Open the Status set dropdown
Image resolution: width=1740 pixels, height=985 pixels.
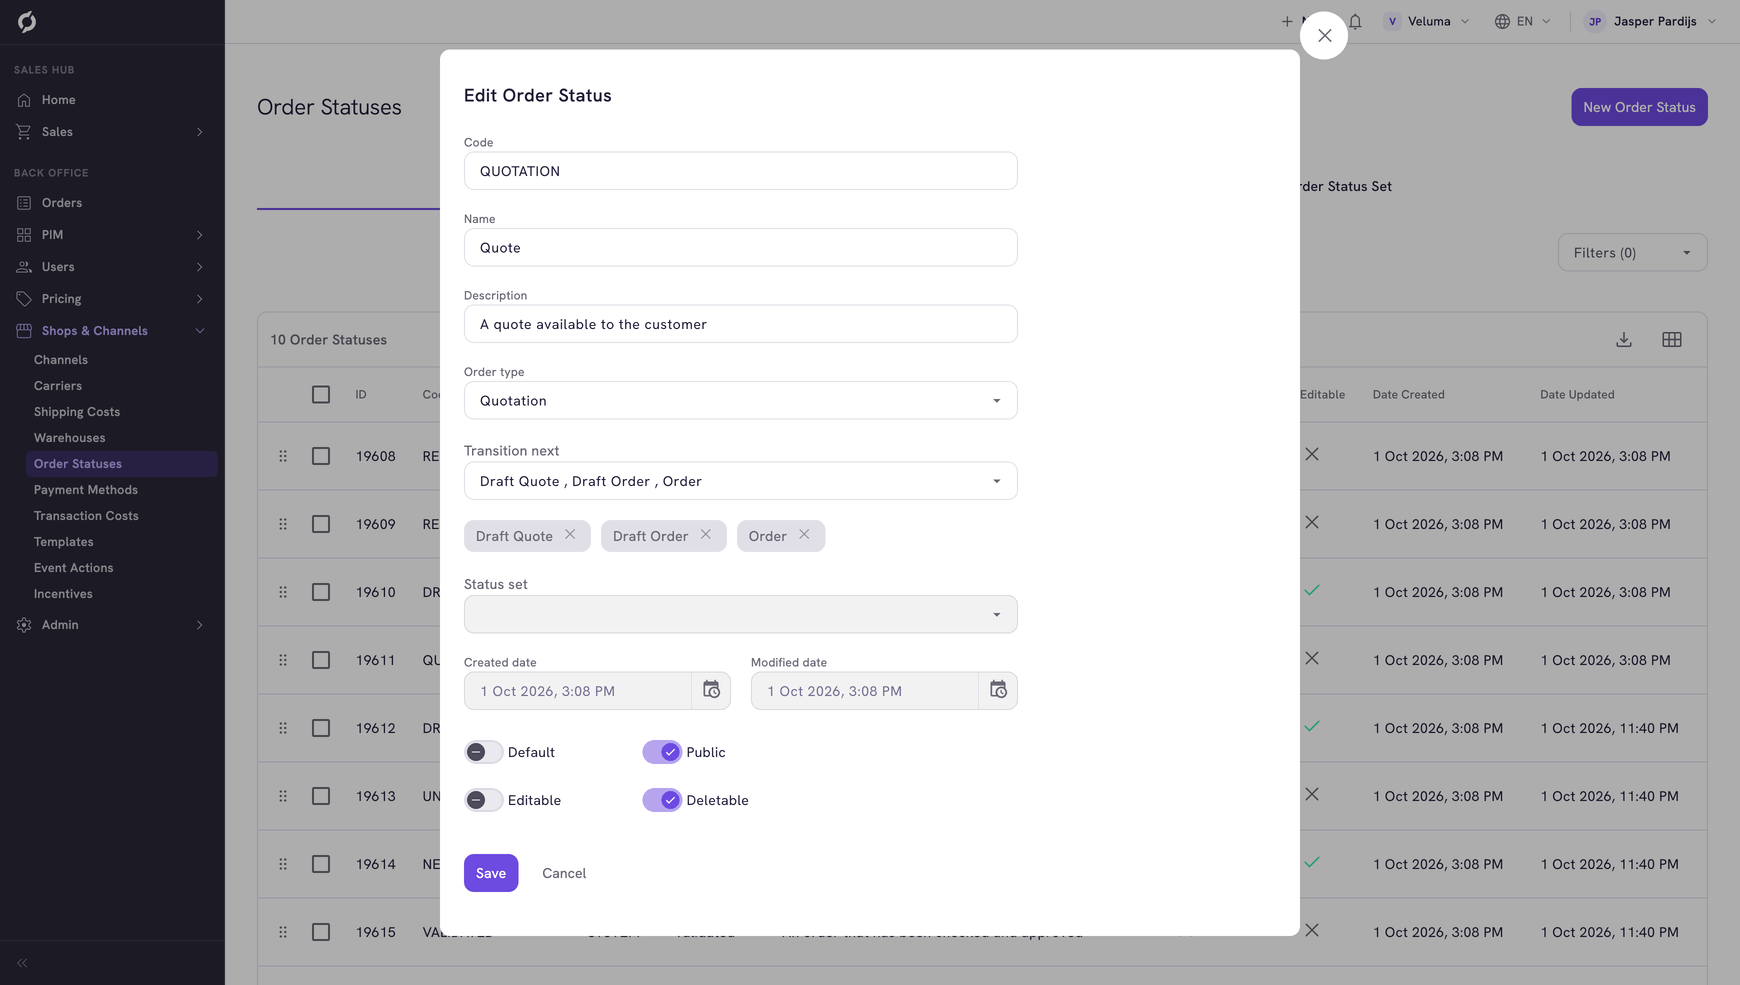point(741,615)
